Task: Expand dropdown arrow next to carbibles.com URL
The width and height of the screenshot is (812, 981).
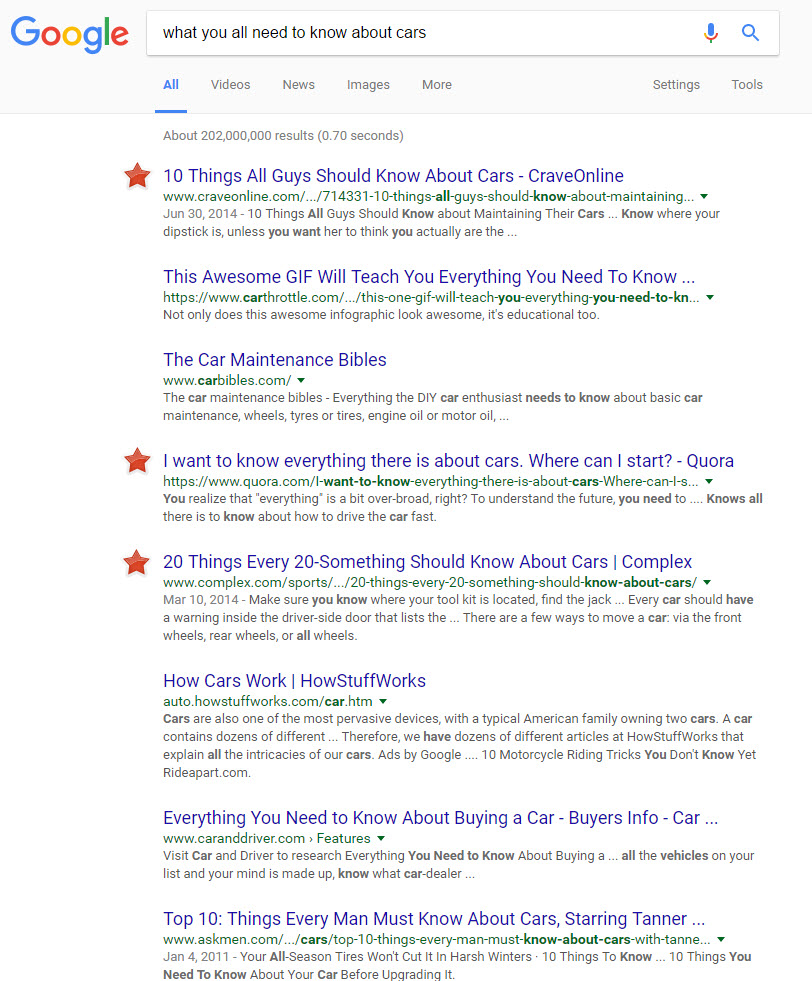Action: click(x=301, y=380)
